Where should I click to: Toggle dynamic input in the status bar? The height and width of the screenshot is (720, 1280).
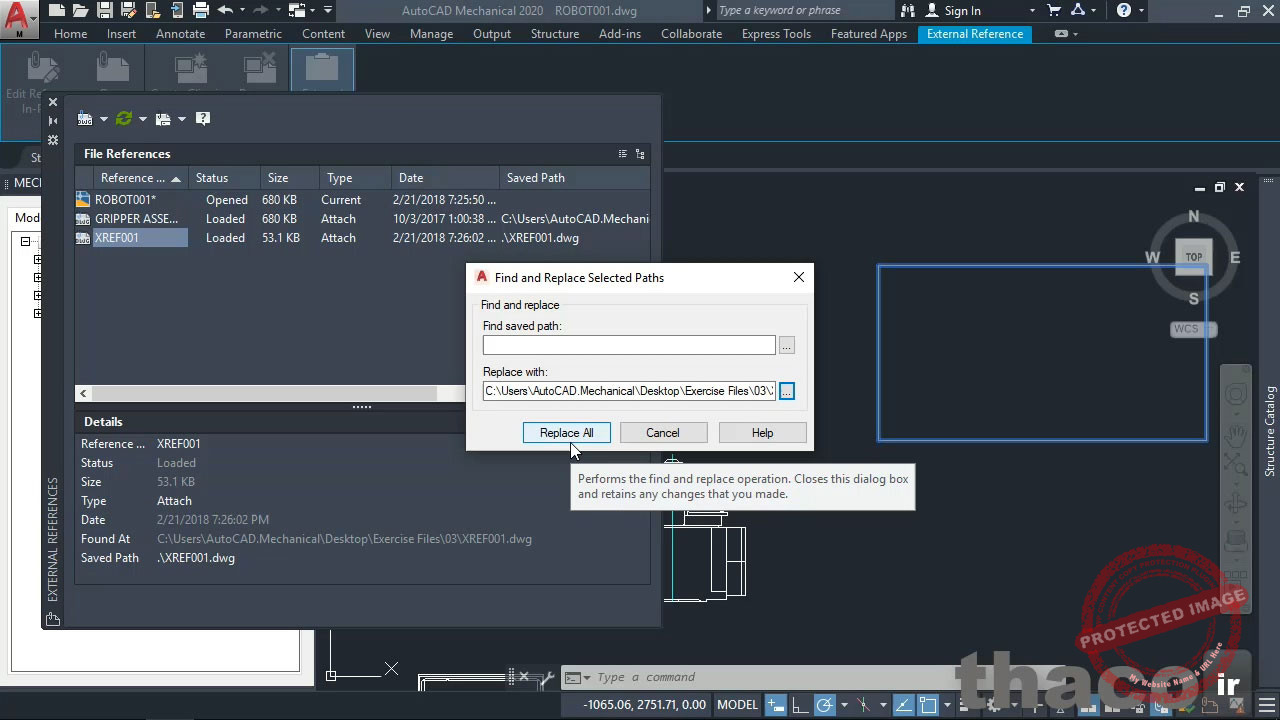775,705
